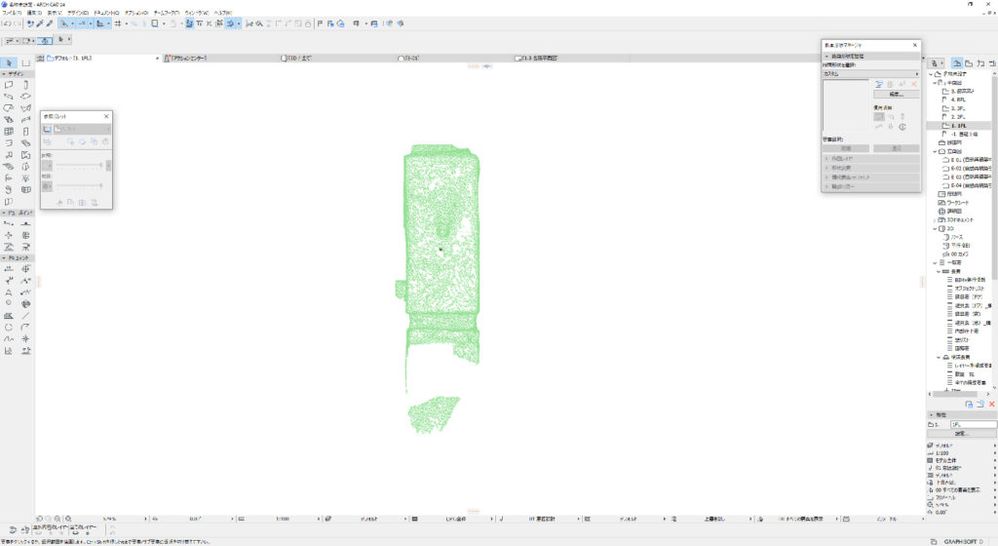Close the upper-right floating manager panel
Image resolution: width=998 pixels, height=546 pixels.
pos(915,45)
